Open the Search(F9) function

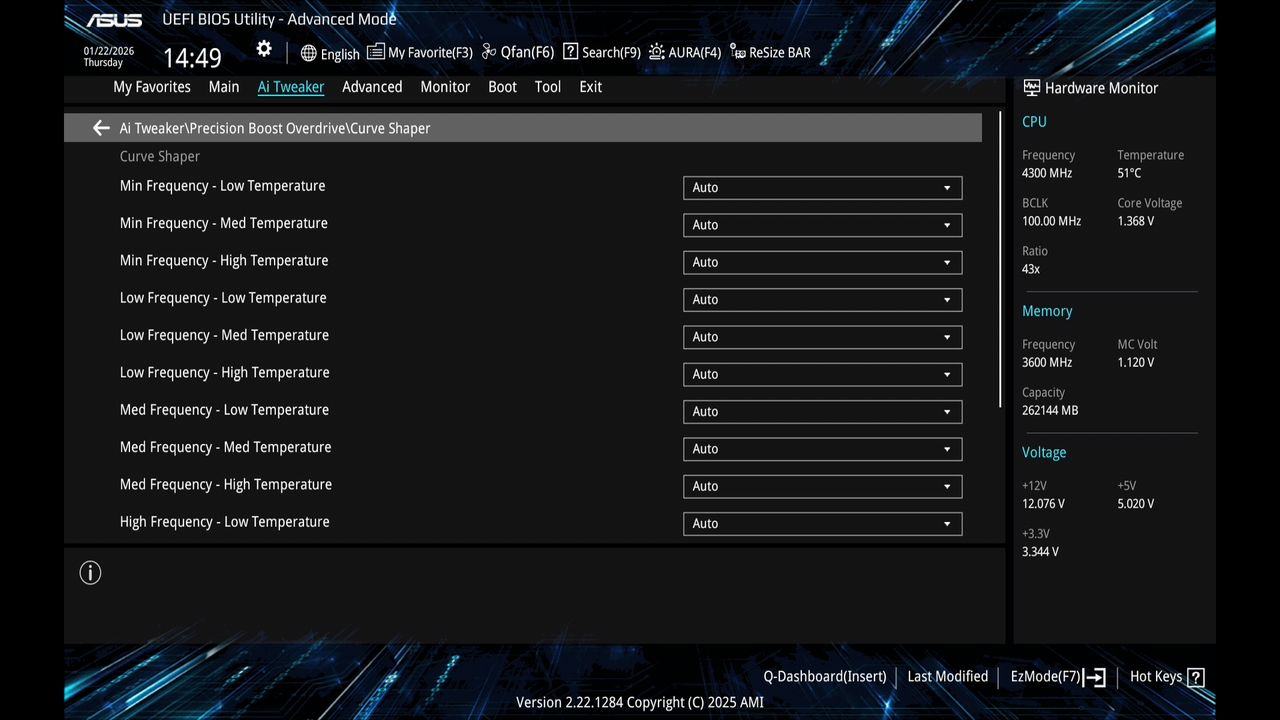(x=600, y=52)
